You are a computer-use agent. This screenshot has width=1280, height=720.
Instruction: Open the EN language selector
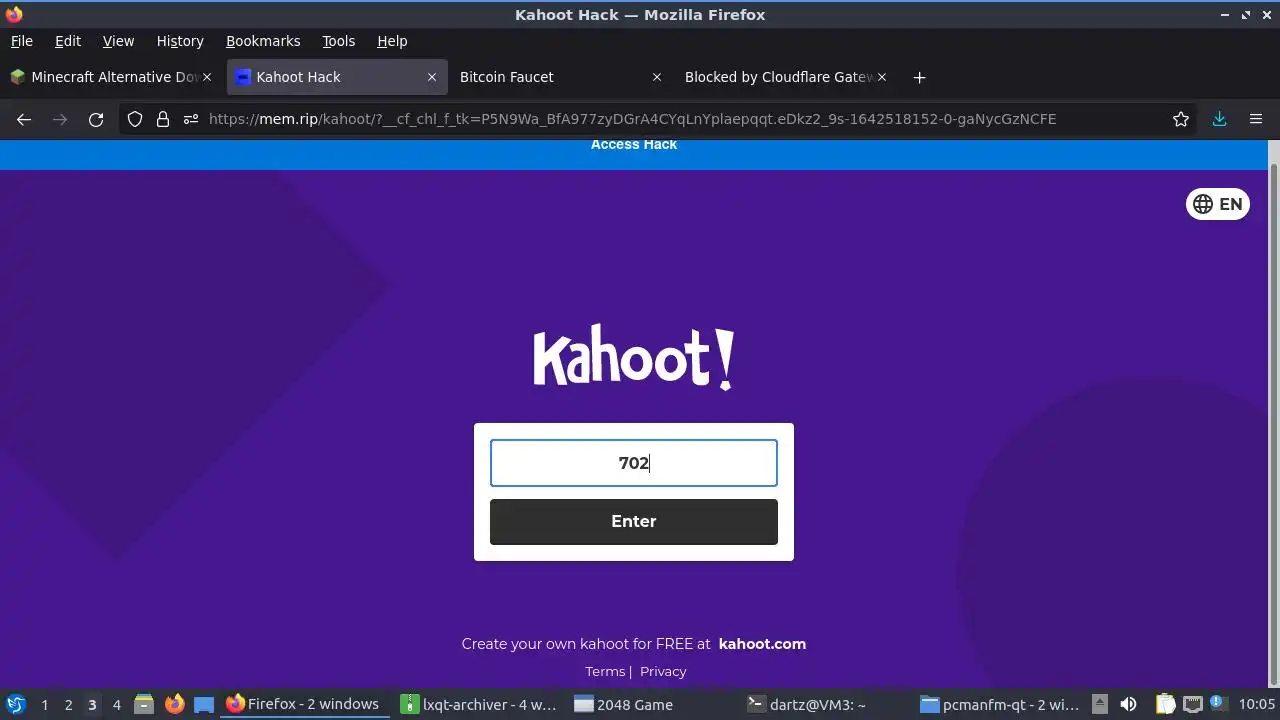pos(1218,204)
